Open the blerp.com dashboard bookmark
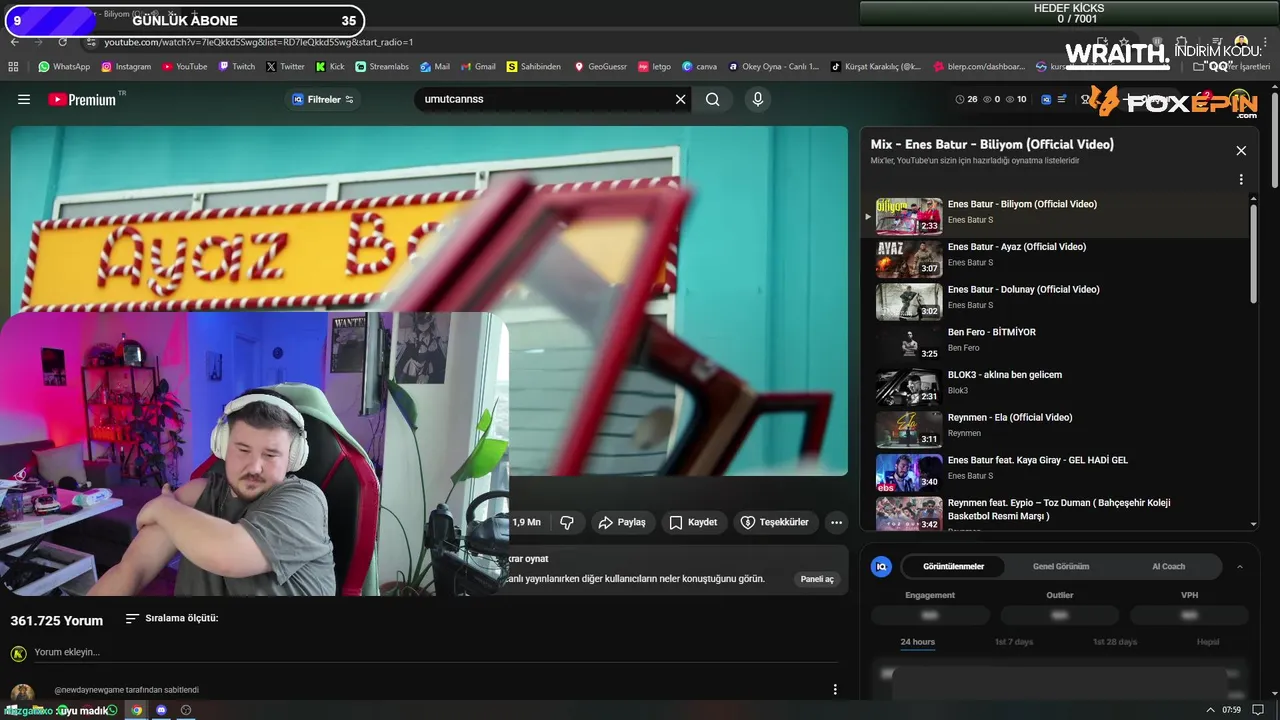The image size is (1280, 720). click(x=979, y=67)
